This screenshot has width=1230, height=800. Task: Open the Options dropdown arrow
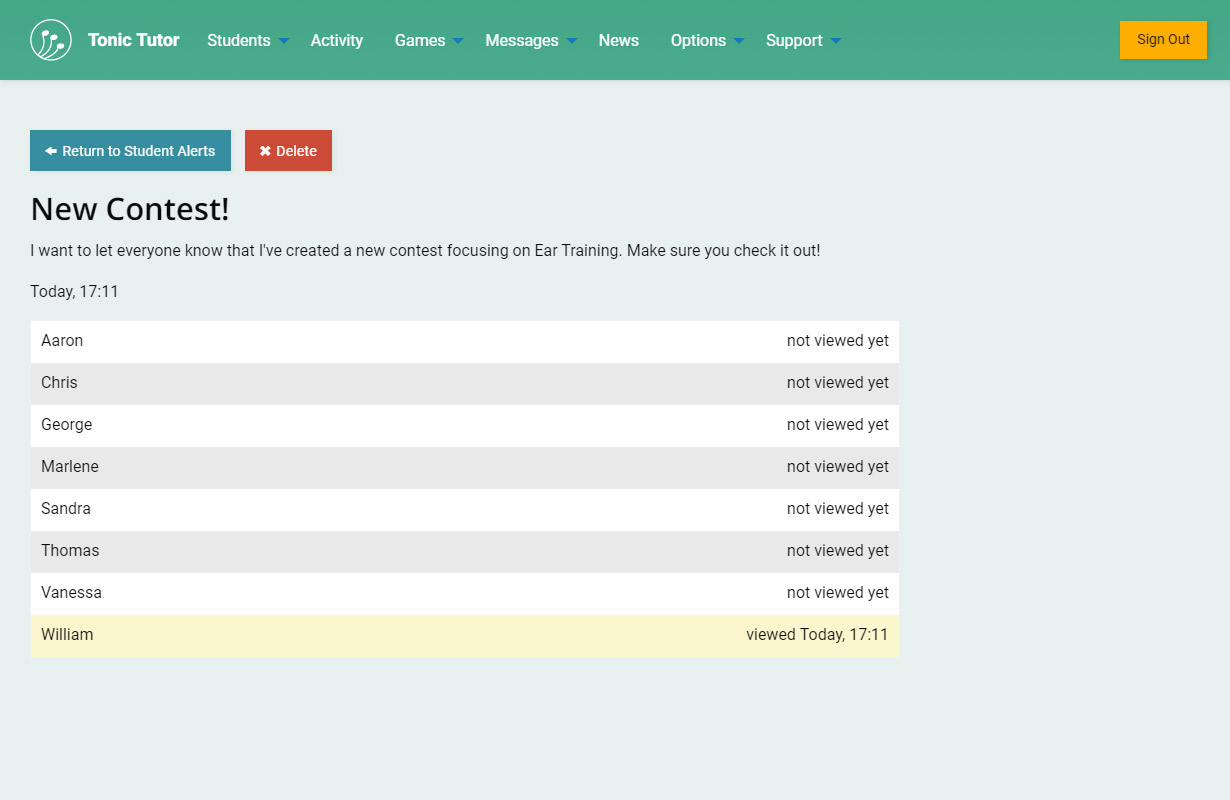point(739,41)
